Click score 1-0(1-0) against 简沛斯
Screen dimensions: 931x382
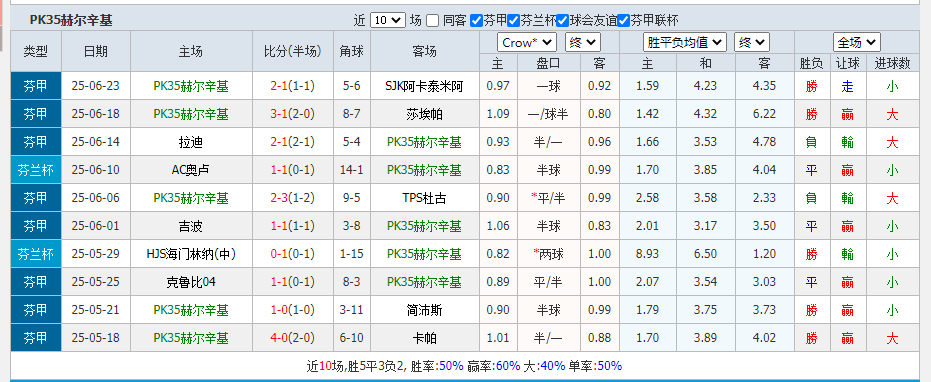pyautogui.click(x=292, y=310)
